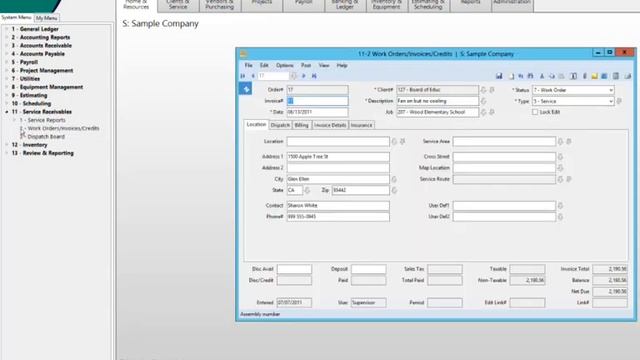
Task: Open the View menu
Action: pos(324,65)
